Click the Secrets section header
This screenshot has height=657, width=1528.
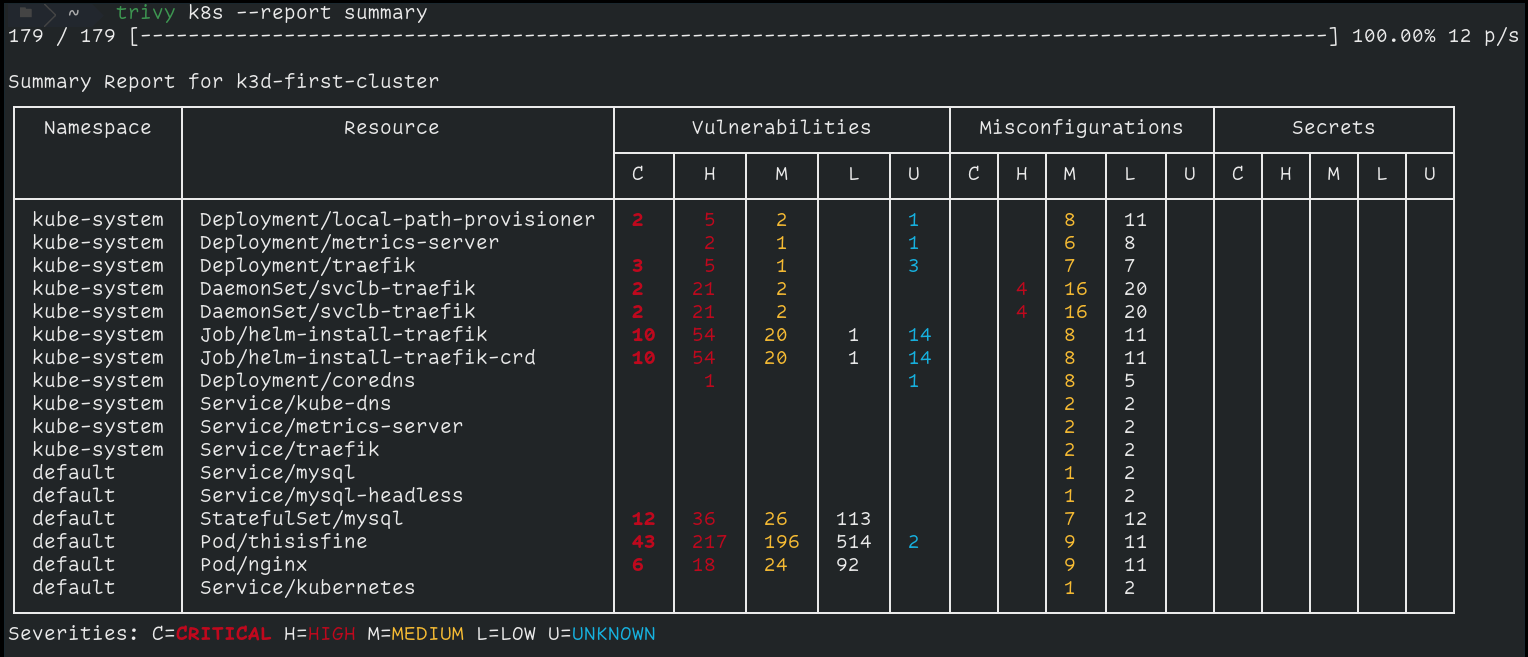pyautogui.click(x=1334, y=127)
